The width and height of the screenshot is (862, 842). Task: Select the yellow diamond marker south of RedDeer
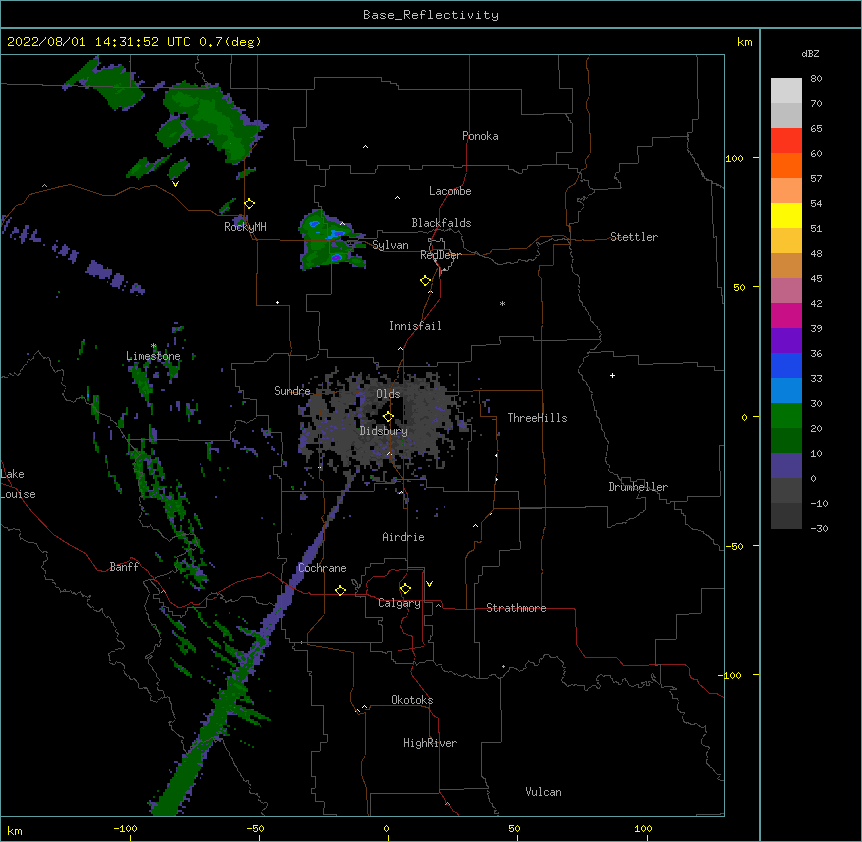click(426, 281)
